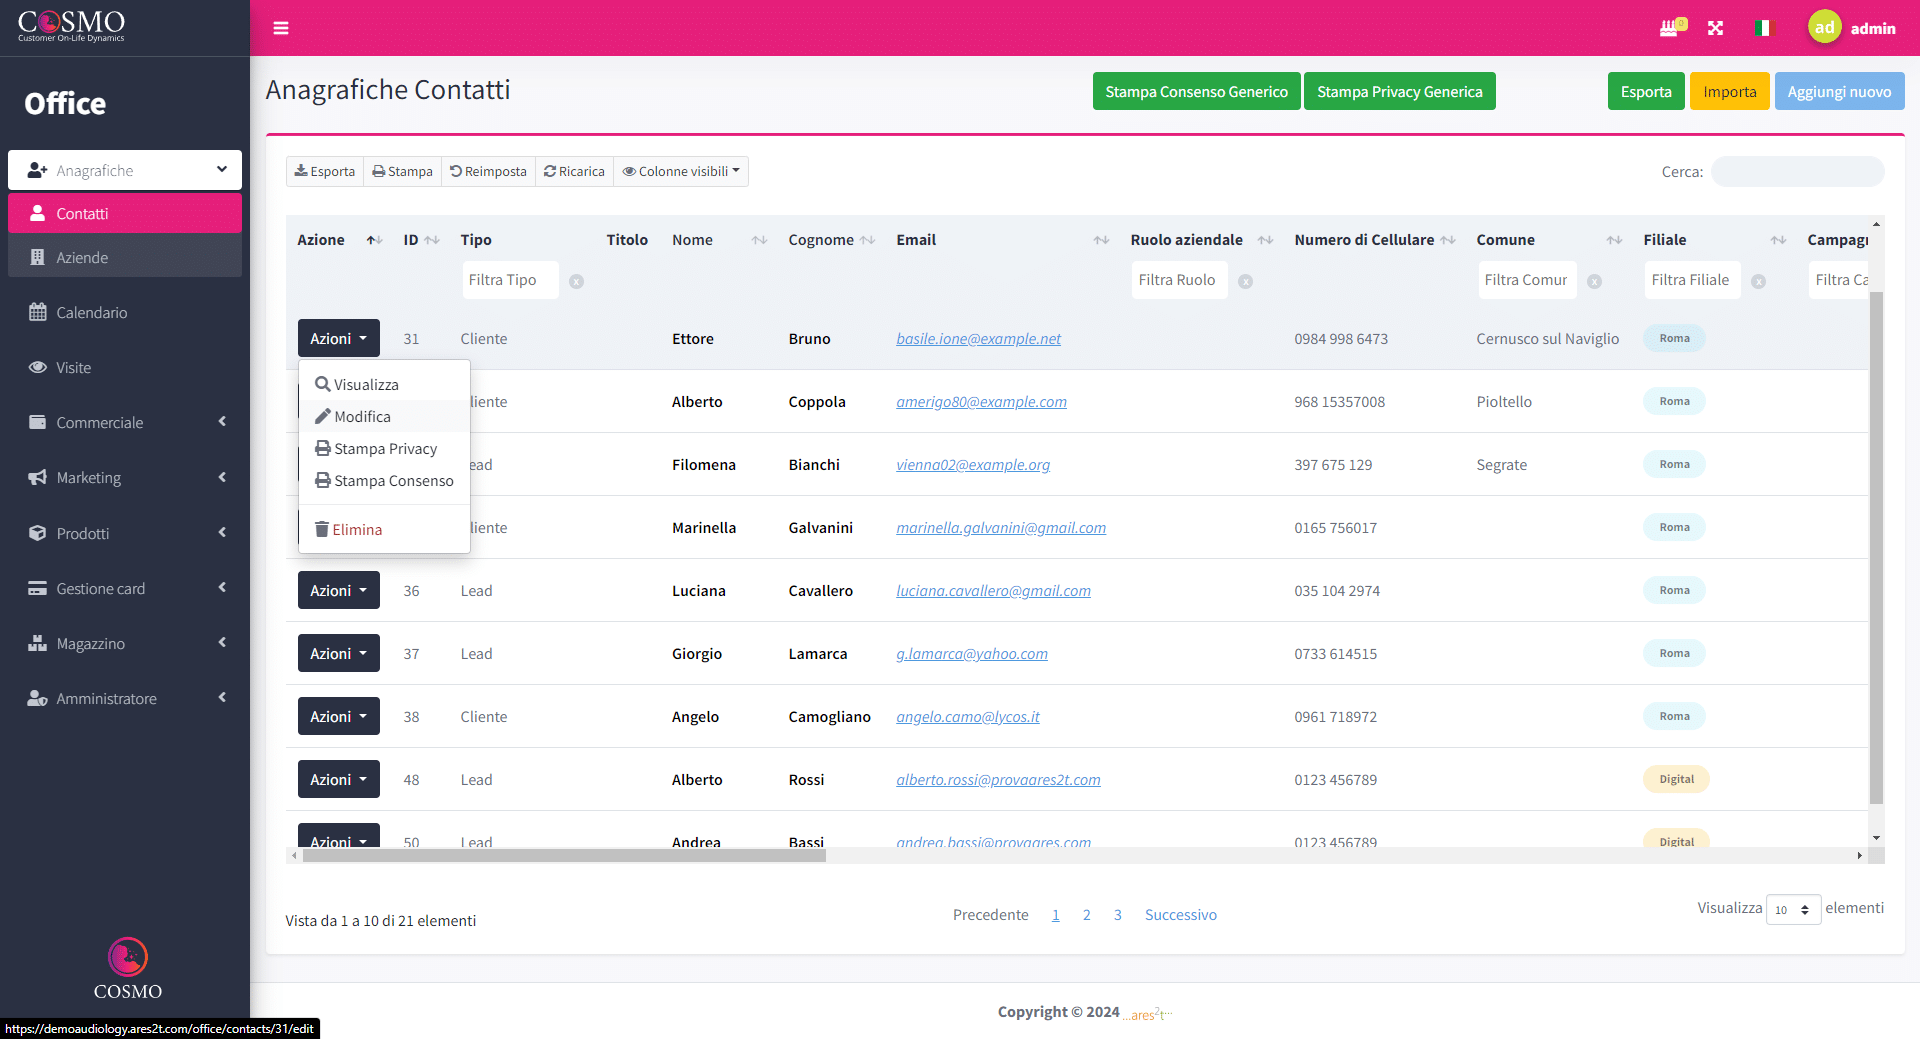Viewport: 1920px width, 1039px height.
Task: Open email link basile.ione@example.net
Action: [x=978, y=338]
